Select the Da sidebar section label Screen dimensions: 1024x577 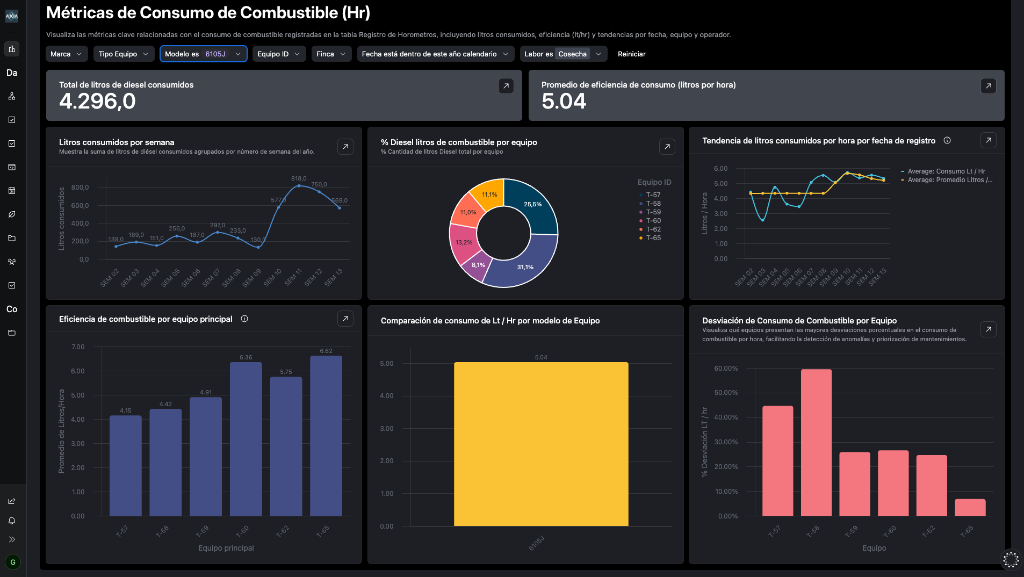(12, 72)
